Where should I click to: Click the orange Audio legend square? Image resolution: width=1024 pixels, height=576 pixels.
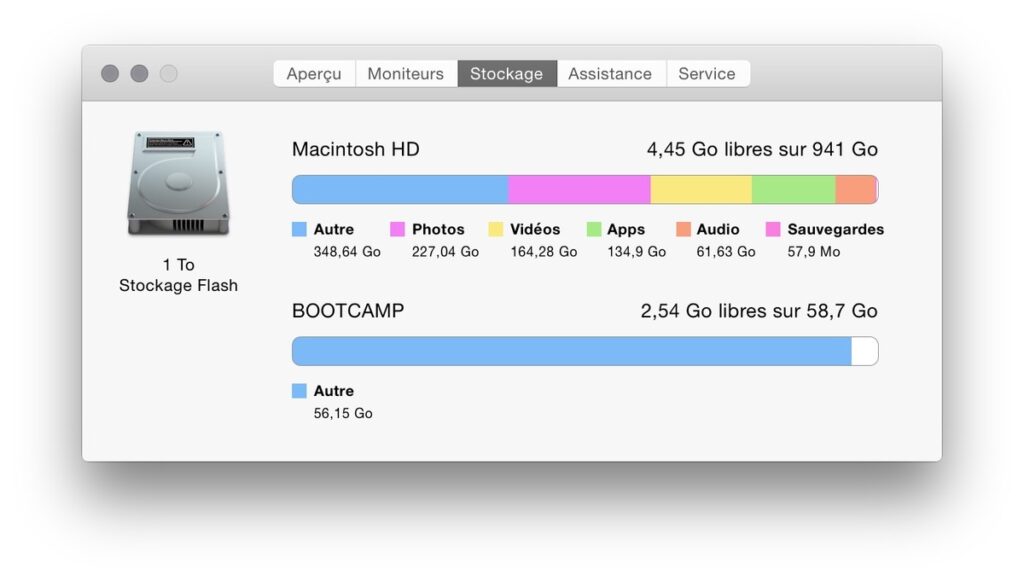[x=683, y=229]
